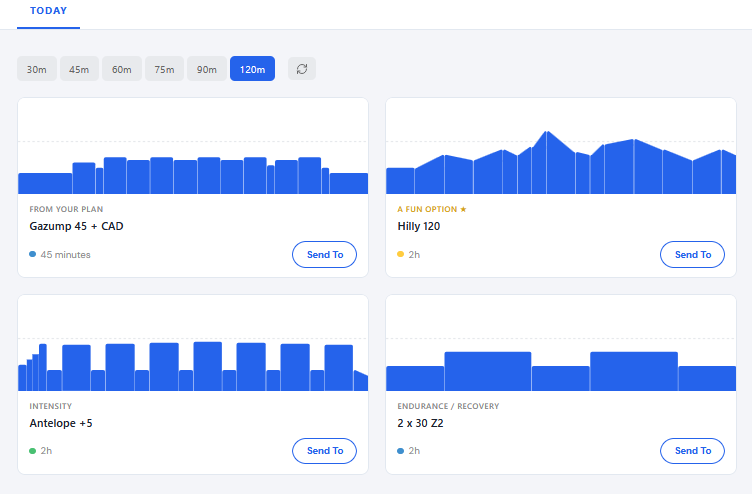Send the 2 x 30 Z2 workout
This screenshot has height=494, width=752.
693,451
